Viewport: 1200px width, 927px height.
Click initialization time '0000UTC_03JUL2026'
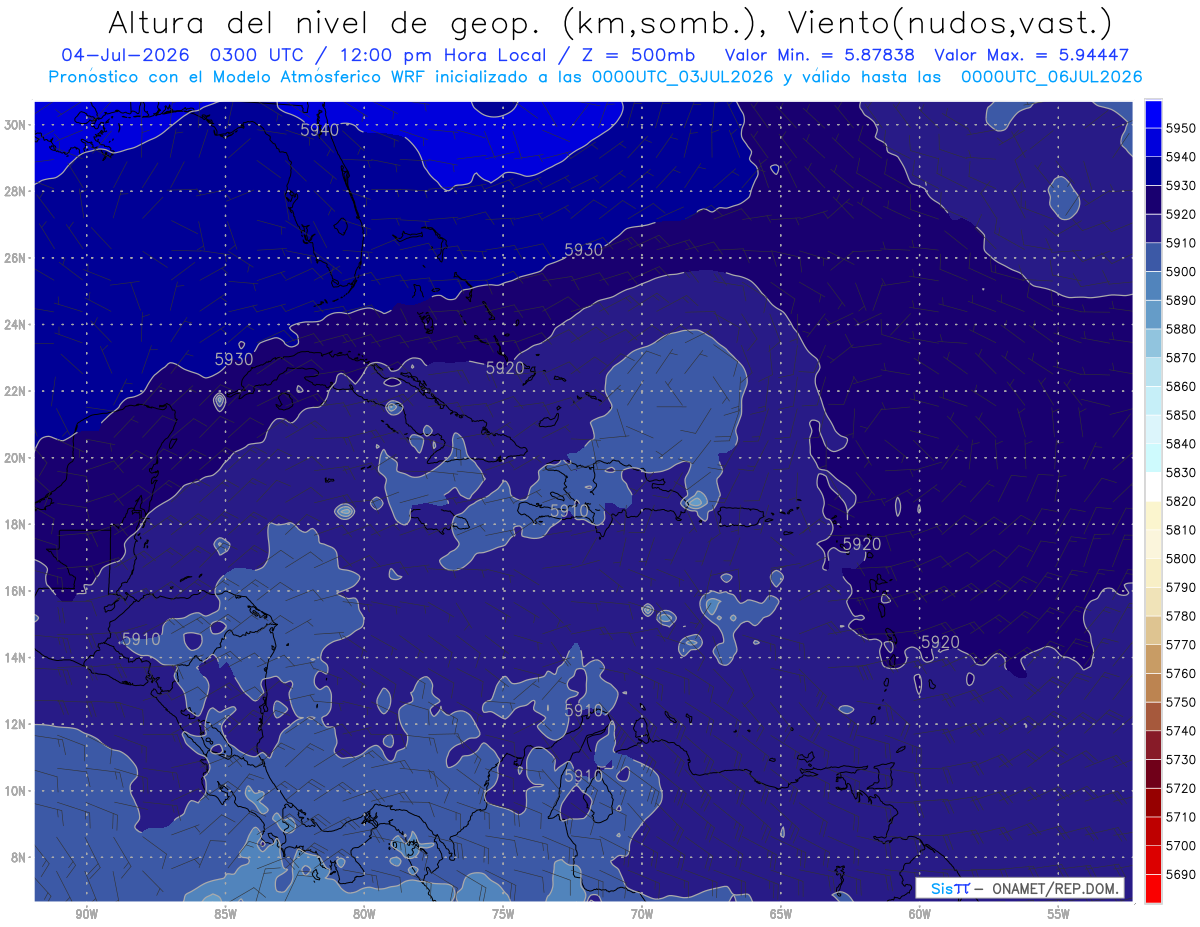[680, 77]
